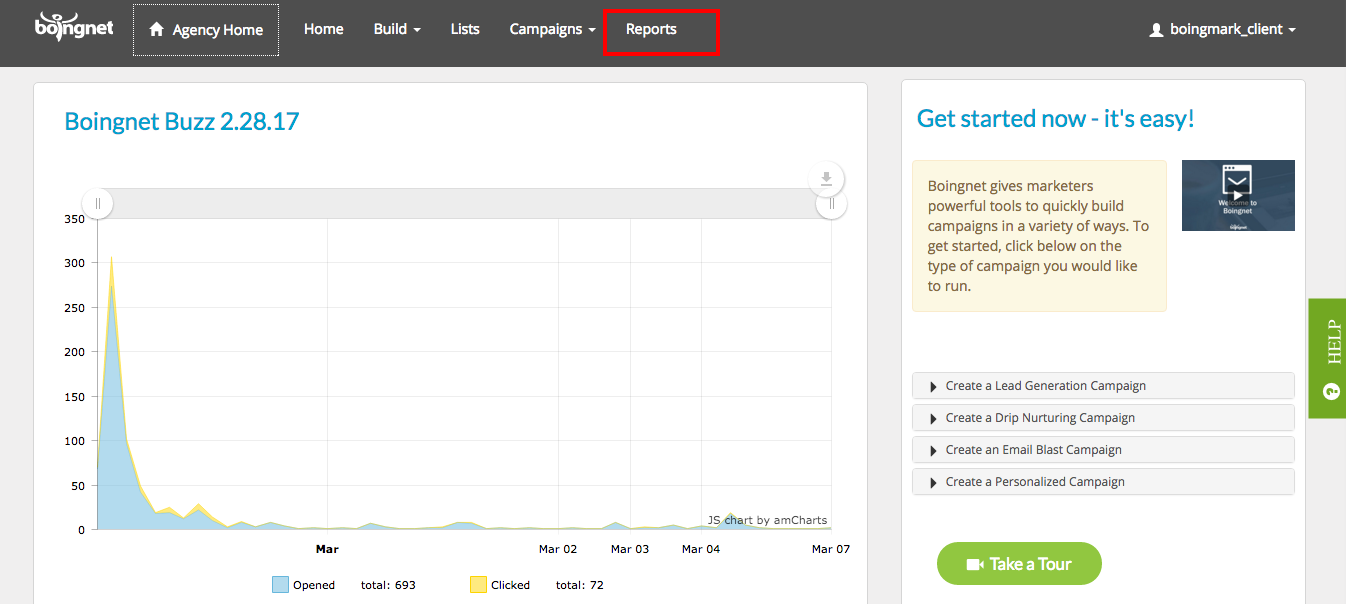Click the Clicked legend label
The image size is (1346, 604).
coord(510,585)
